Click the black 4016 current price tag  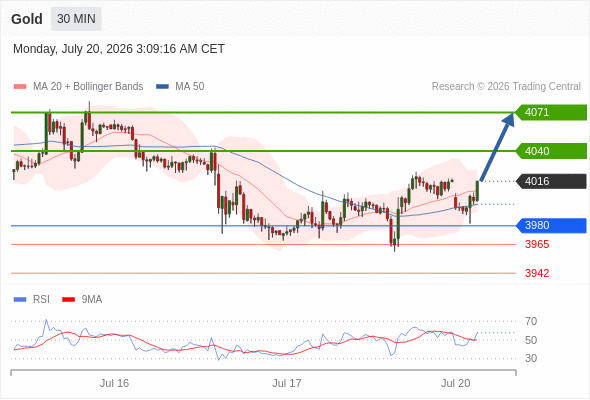tap(550, 181)
